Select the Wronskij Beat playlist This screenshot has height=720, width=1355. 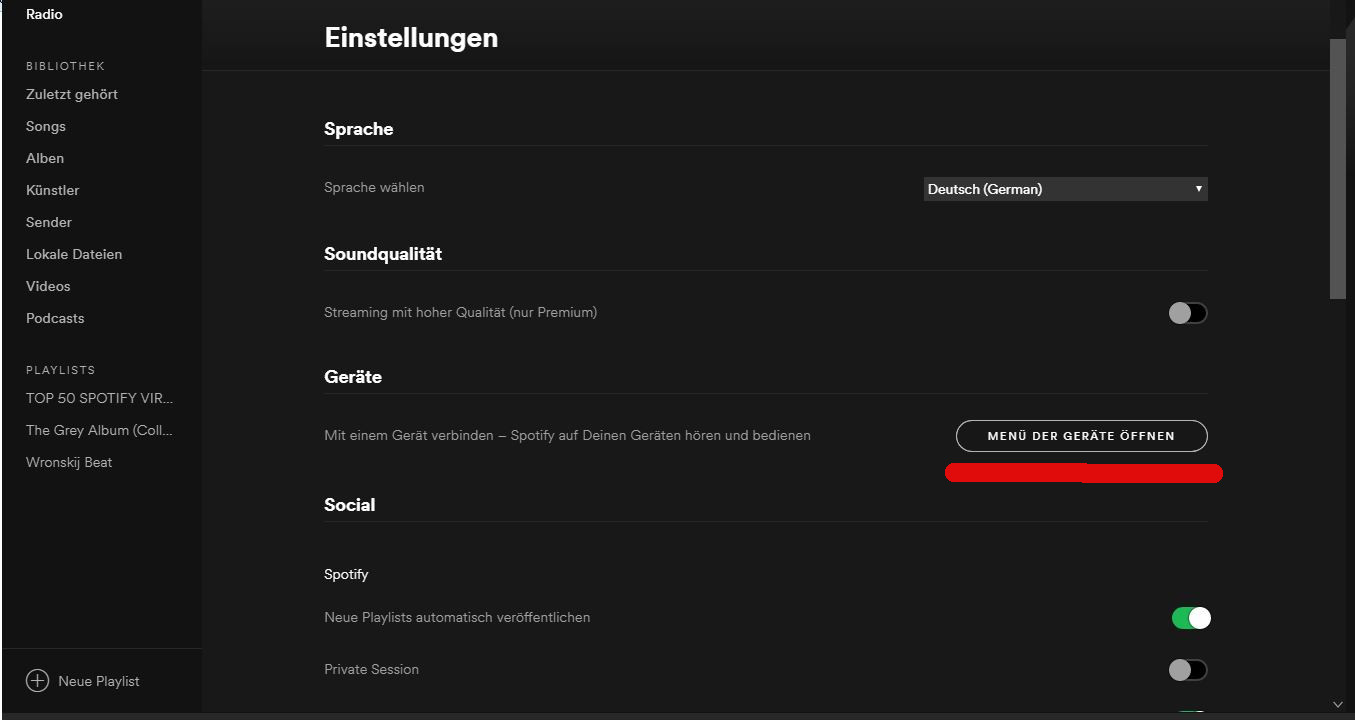click(x=69, y=462)
